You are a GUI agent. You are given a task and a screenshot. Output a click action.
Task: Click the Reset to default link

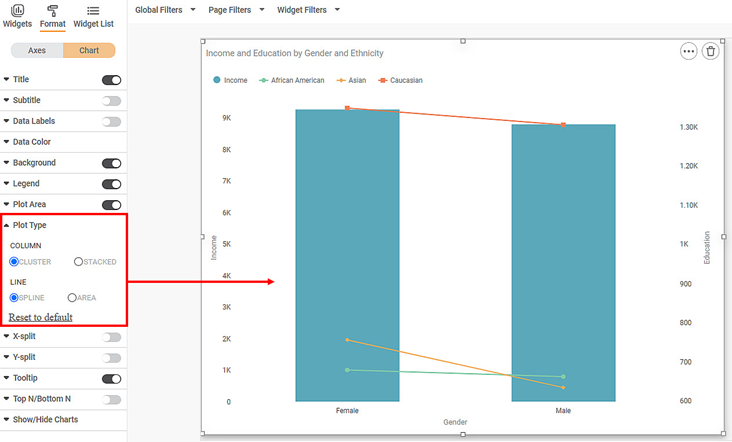[x=41, y=317]
